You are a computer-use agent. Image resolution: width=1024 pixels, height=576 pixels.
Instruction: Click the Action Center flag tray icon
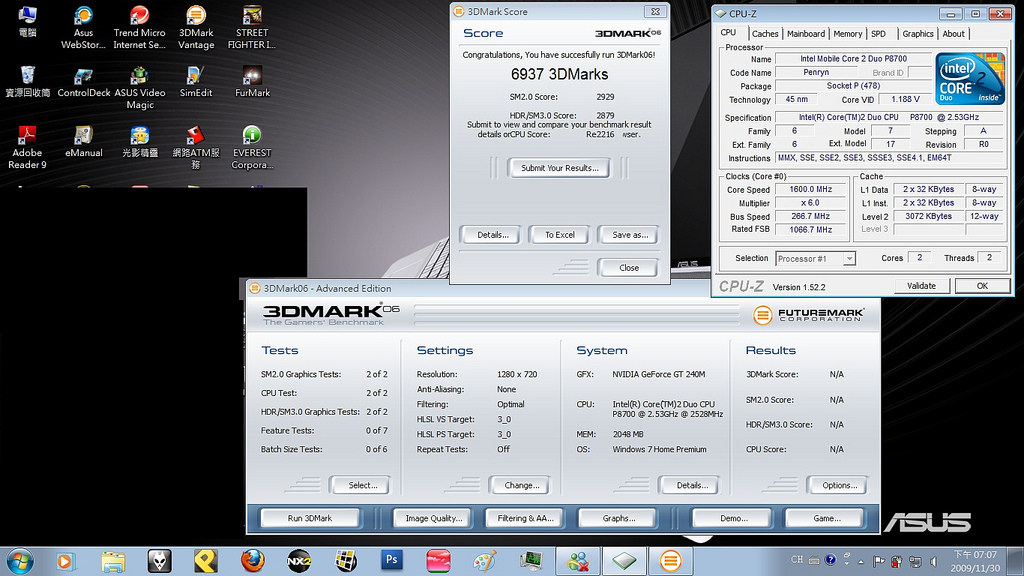click(x=878, y=561)
